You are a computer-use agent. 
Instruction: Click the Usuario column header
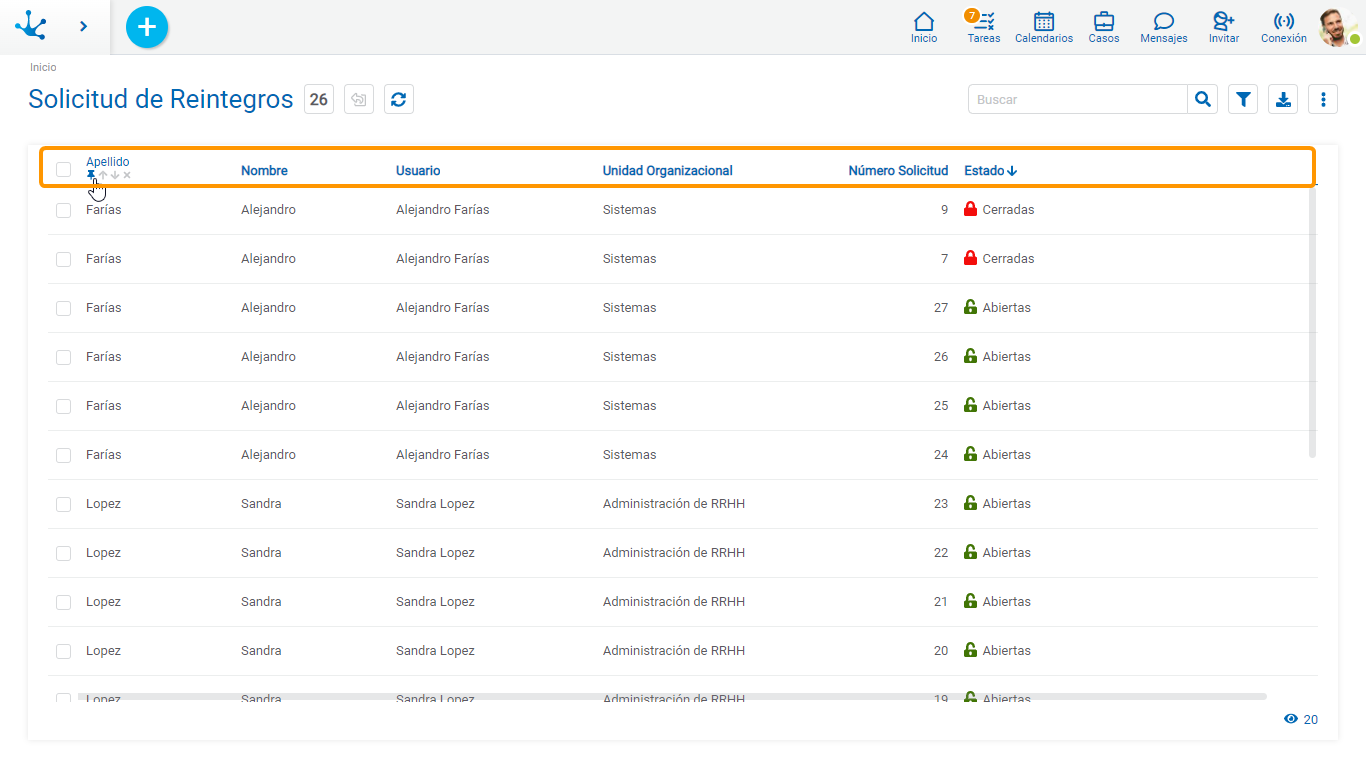pyautogui.click(x=418, y=171)
